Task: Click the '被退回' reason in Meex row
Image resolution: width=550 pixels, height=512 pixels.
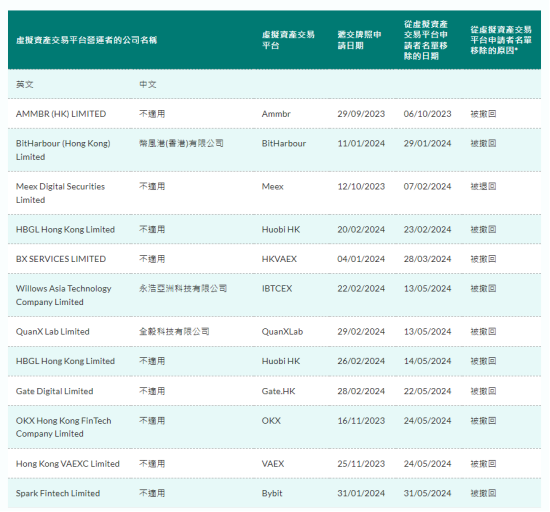Action: 483,186
